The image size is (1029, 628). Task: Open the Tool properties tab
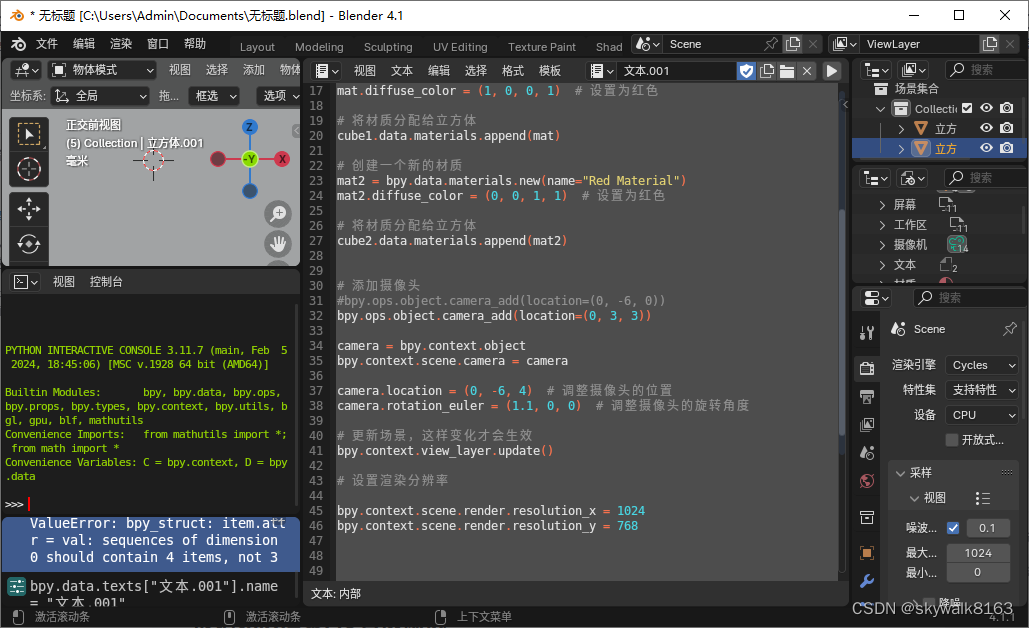pyautogui.click(x=867, y=333)
